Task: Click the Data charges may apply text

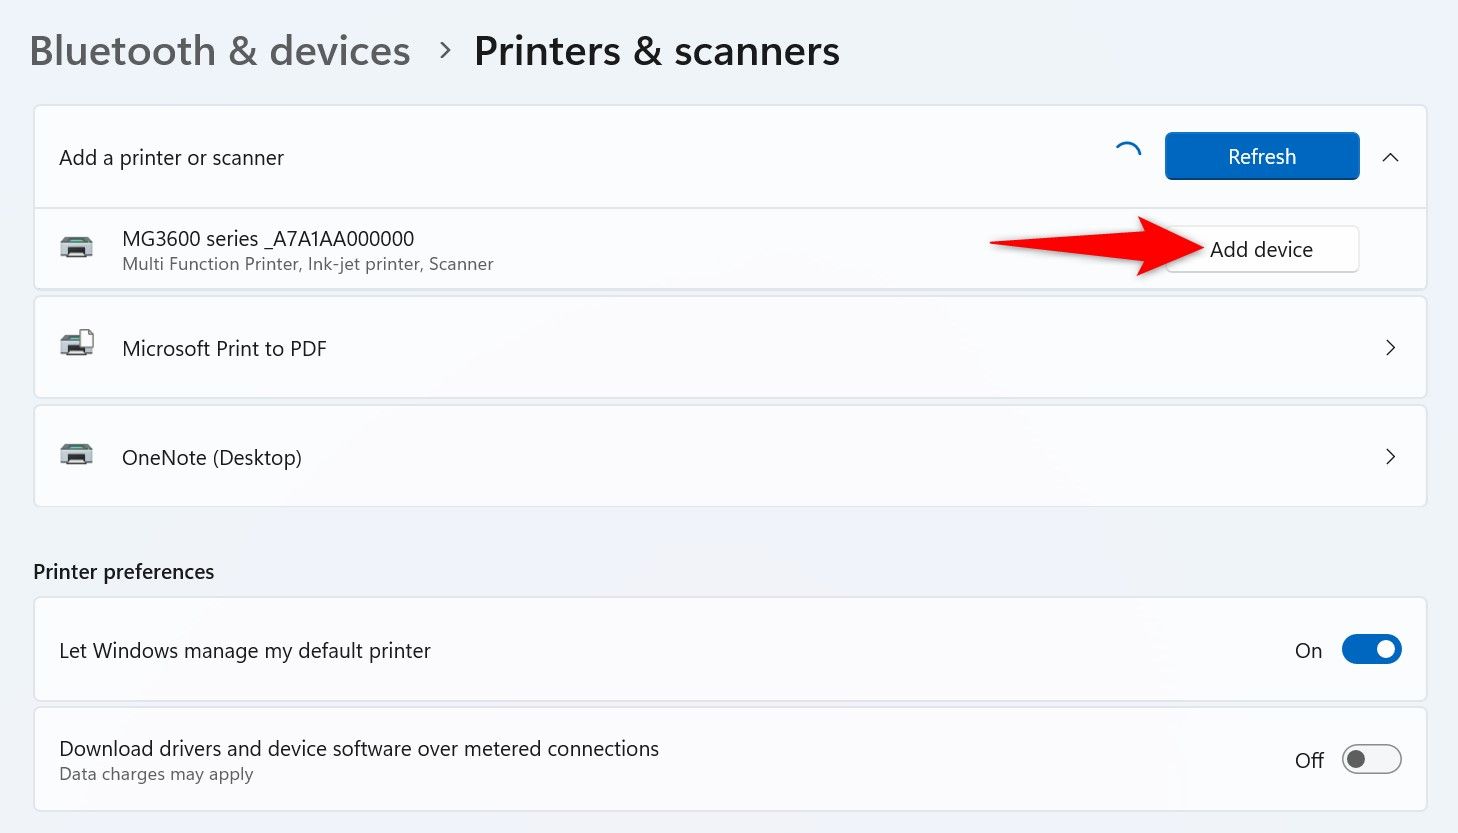Action: (x=156, y=775)
